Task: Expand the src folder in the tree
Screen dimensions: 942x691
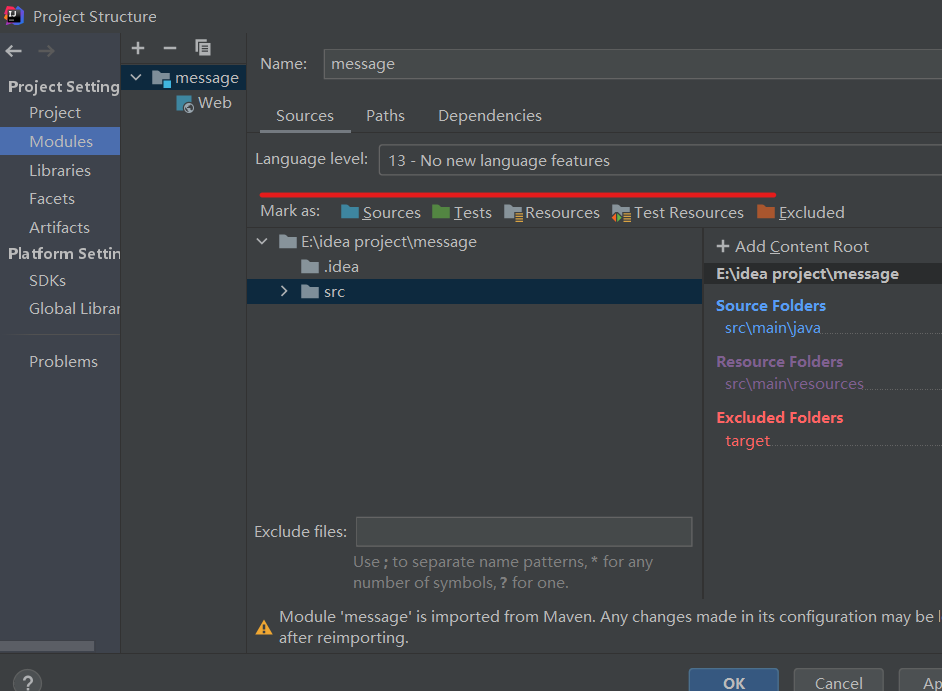Action: [x=284, y=291]
